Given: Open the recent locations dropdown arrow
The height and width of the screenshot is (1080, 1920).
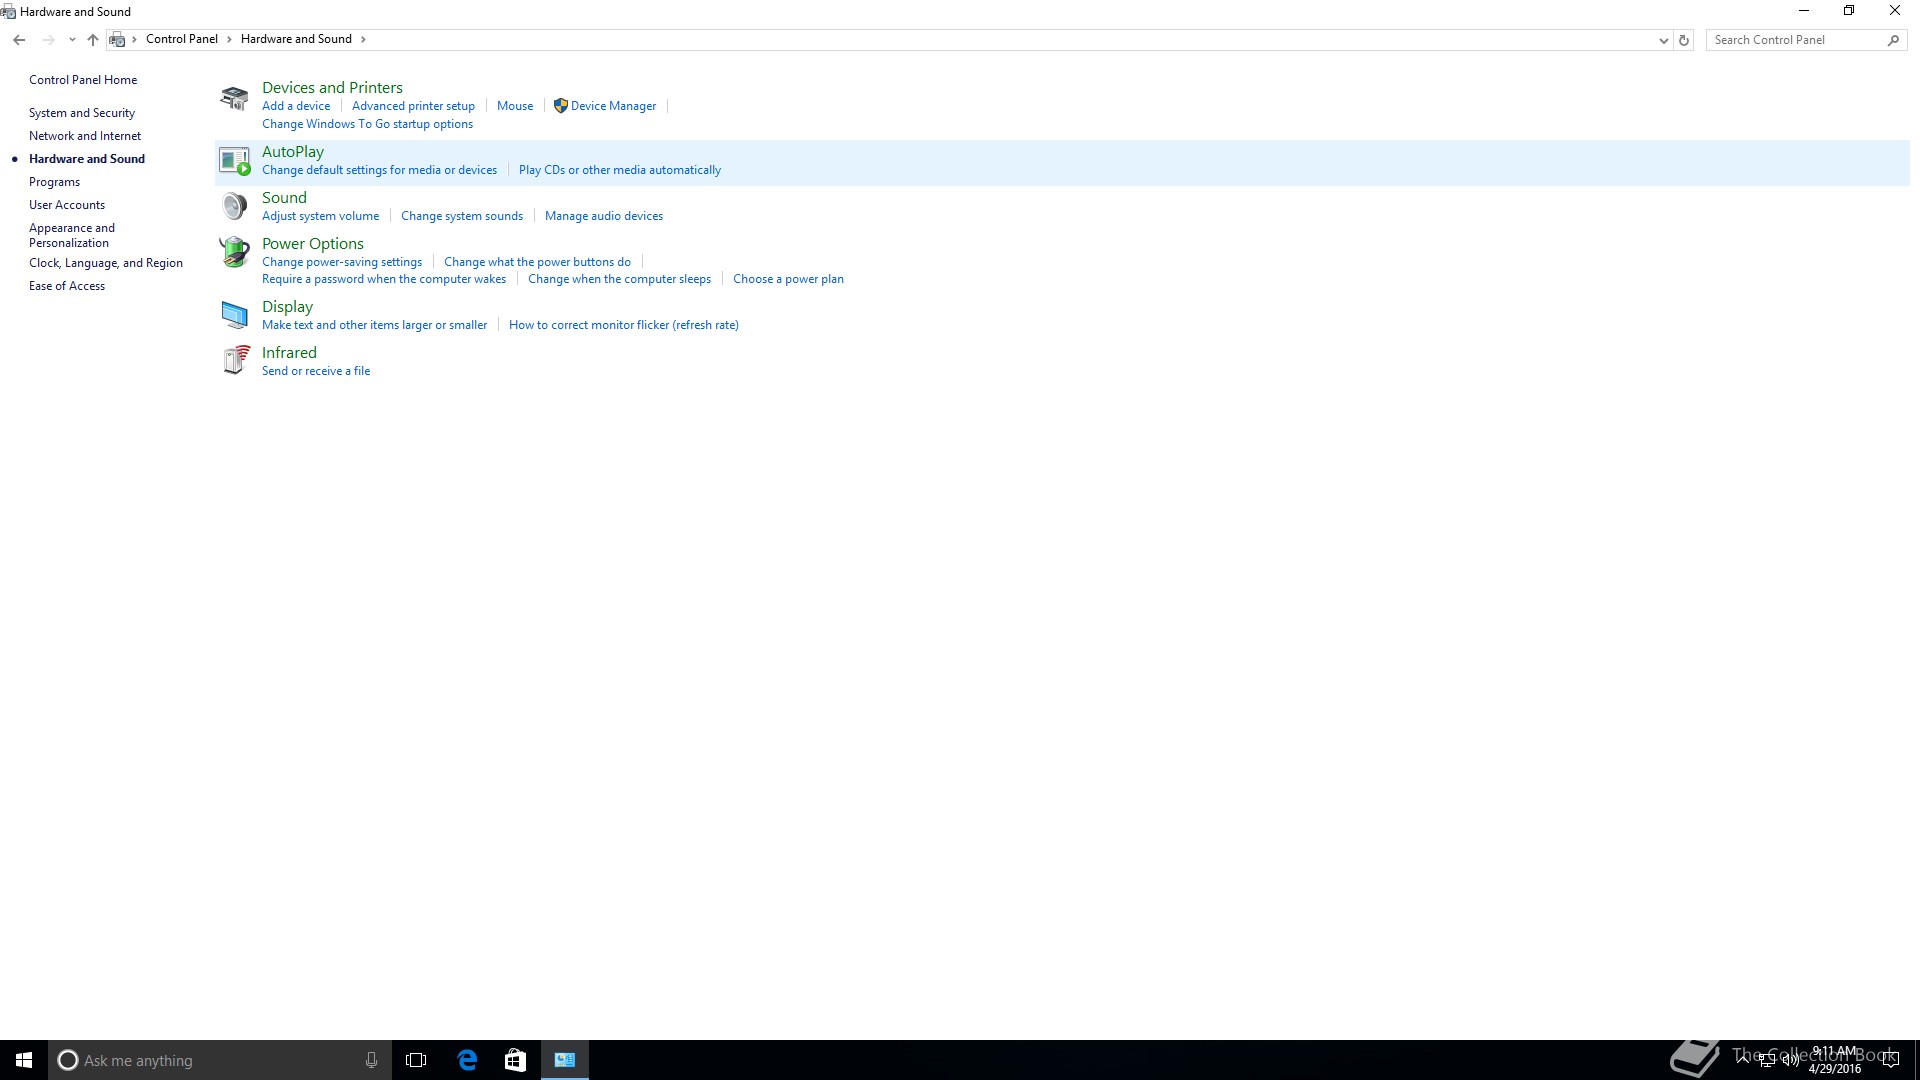Looking at the screenshot, I should pyautogui.click(x=72, y=40).
